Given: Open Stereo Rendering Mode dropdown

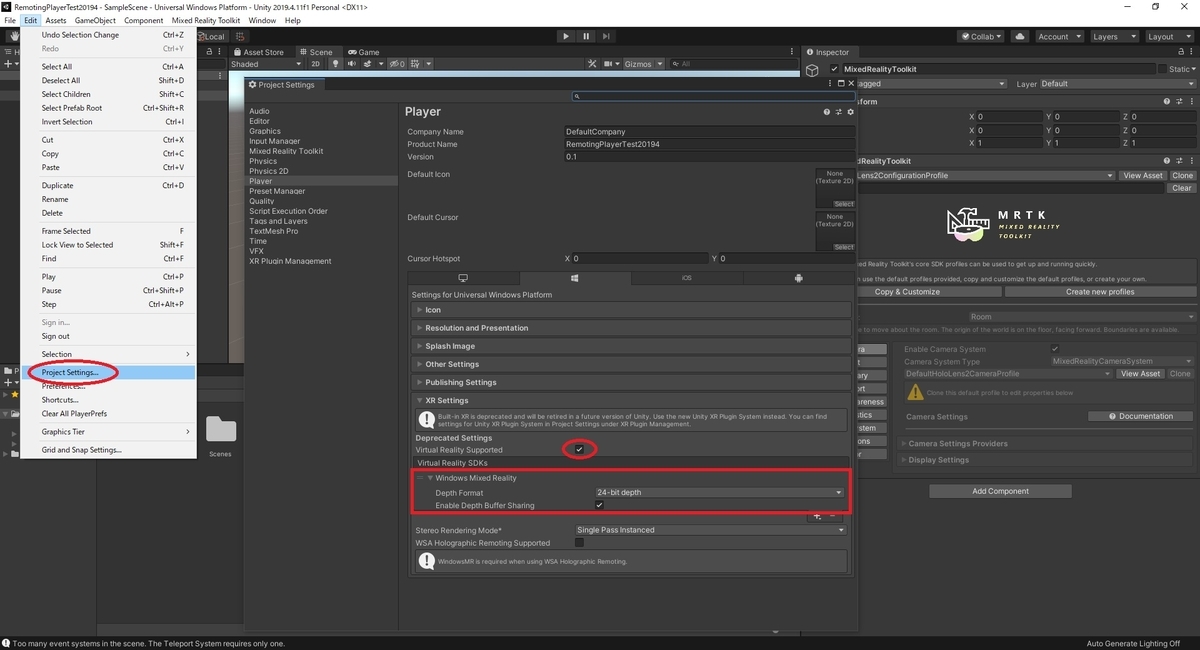Looking at the screenshot, I should (711, 529).
